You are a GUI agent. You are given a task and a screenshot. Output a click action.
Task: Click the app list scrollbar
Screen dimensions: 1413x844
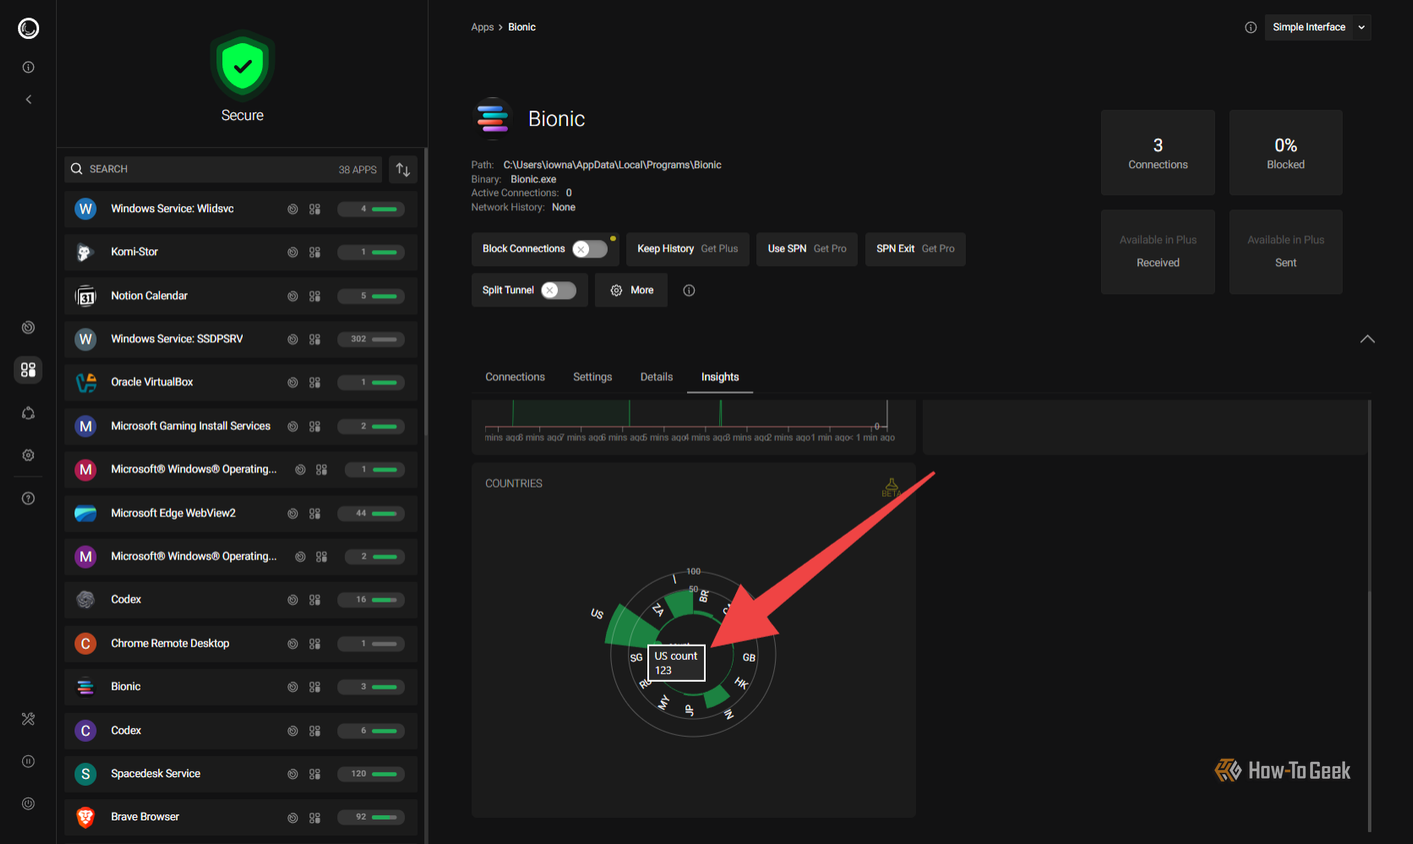coord(427,290)
